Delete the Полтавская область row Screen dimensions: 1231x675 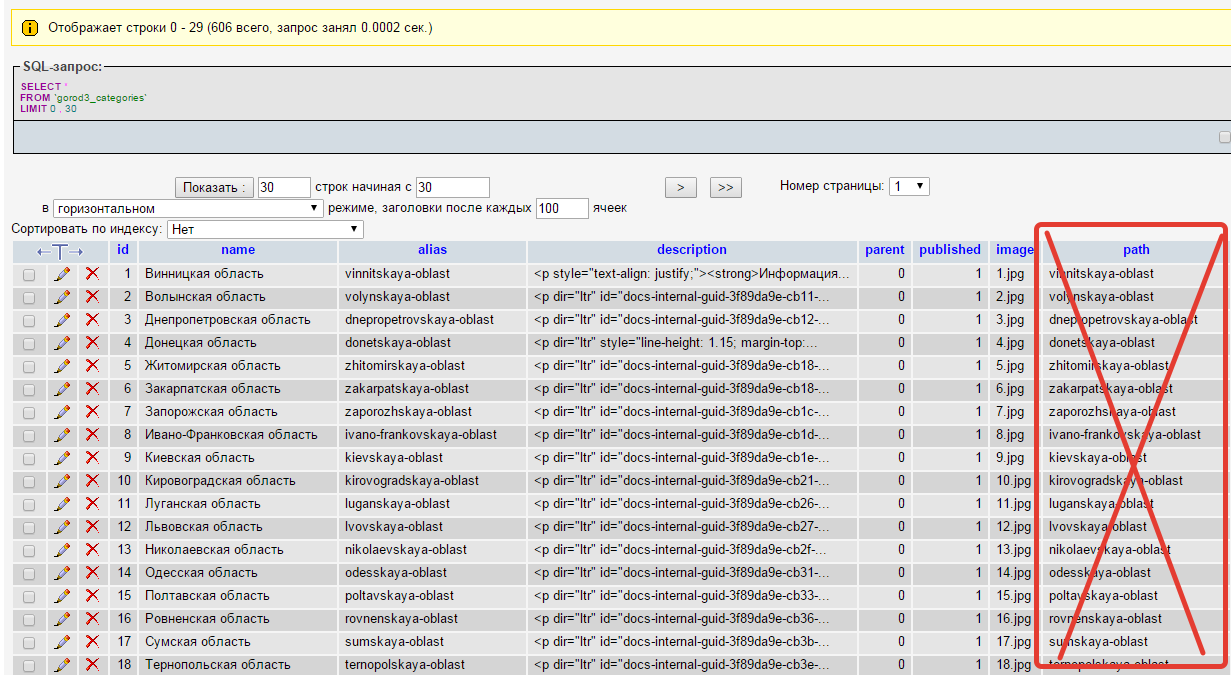tap(93, 596)
